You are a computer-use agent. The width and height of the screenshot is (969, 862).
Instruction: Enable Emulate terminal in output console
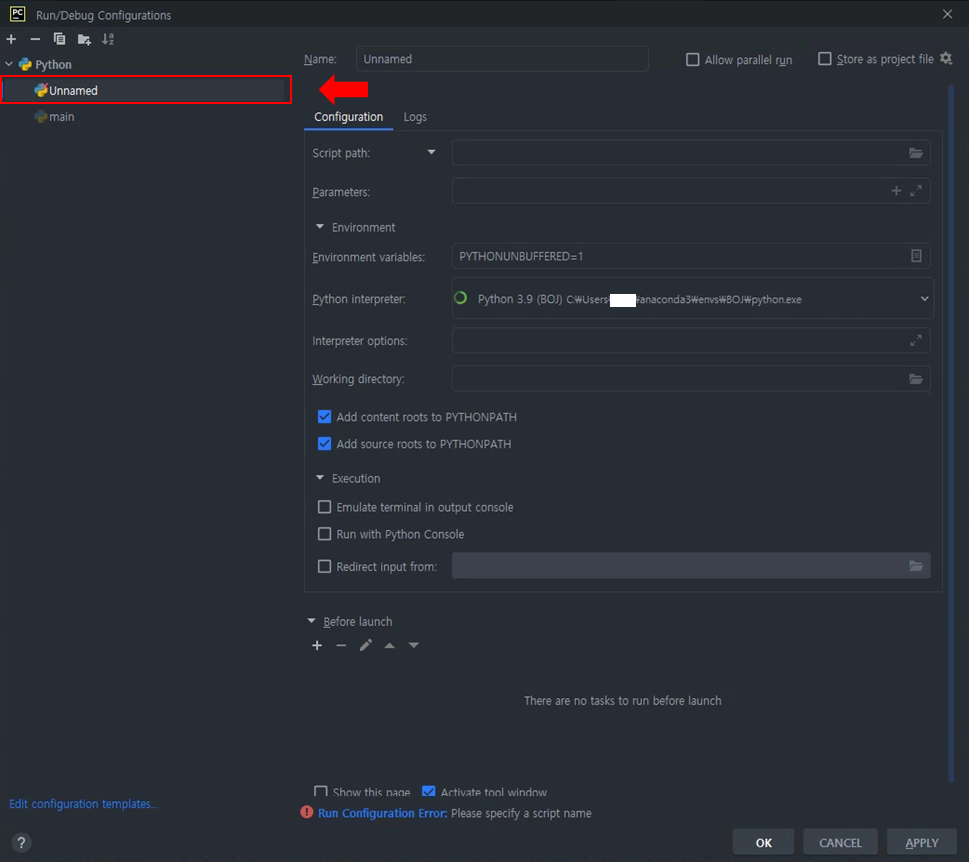point(325,507)
